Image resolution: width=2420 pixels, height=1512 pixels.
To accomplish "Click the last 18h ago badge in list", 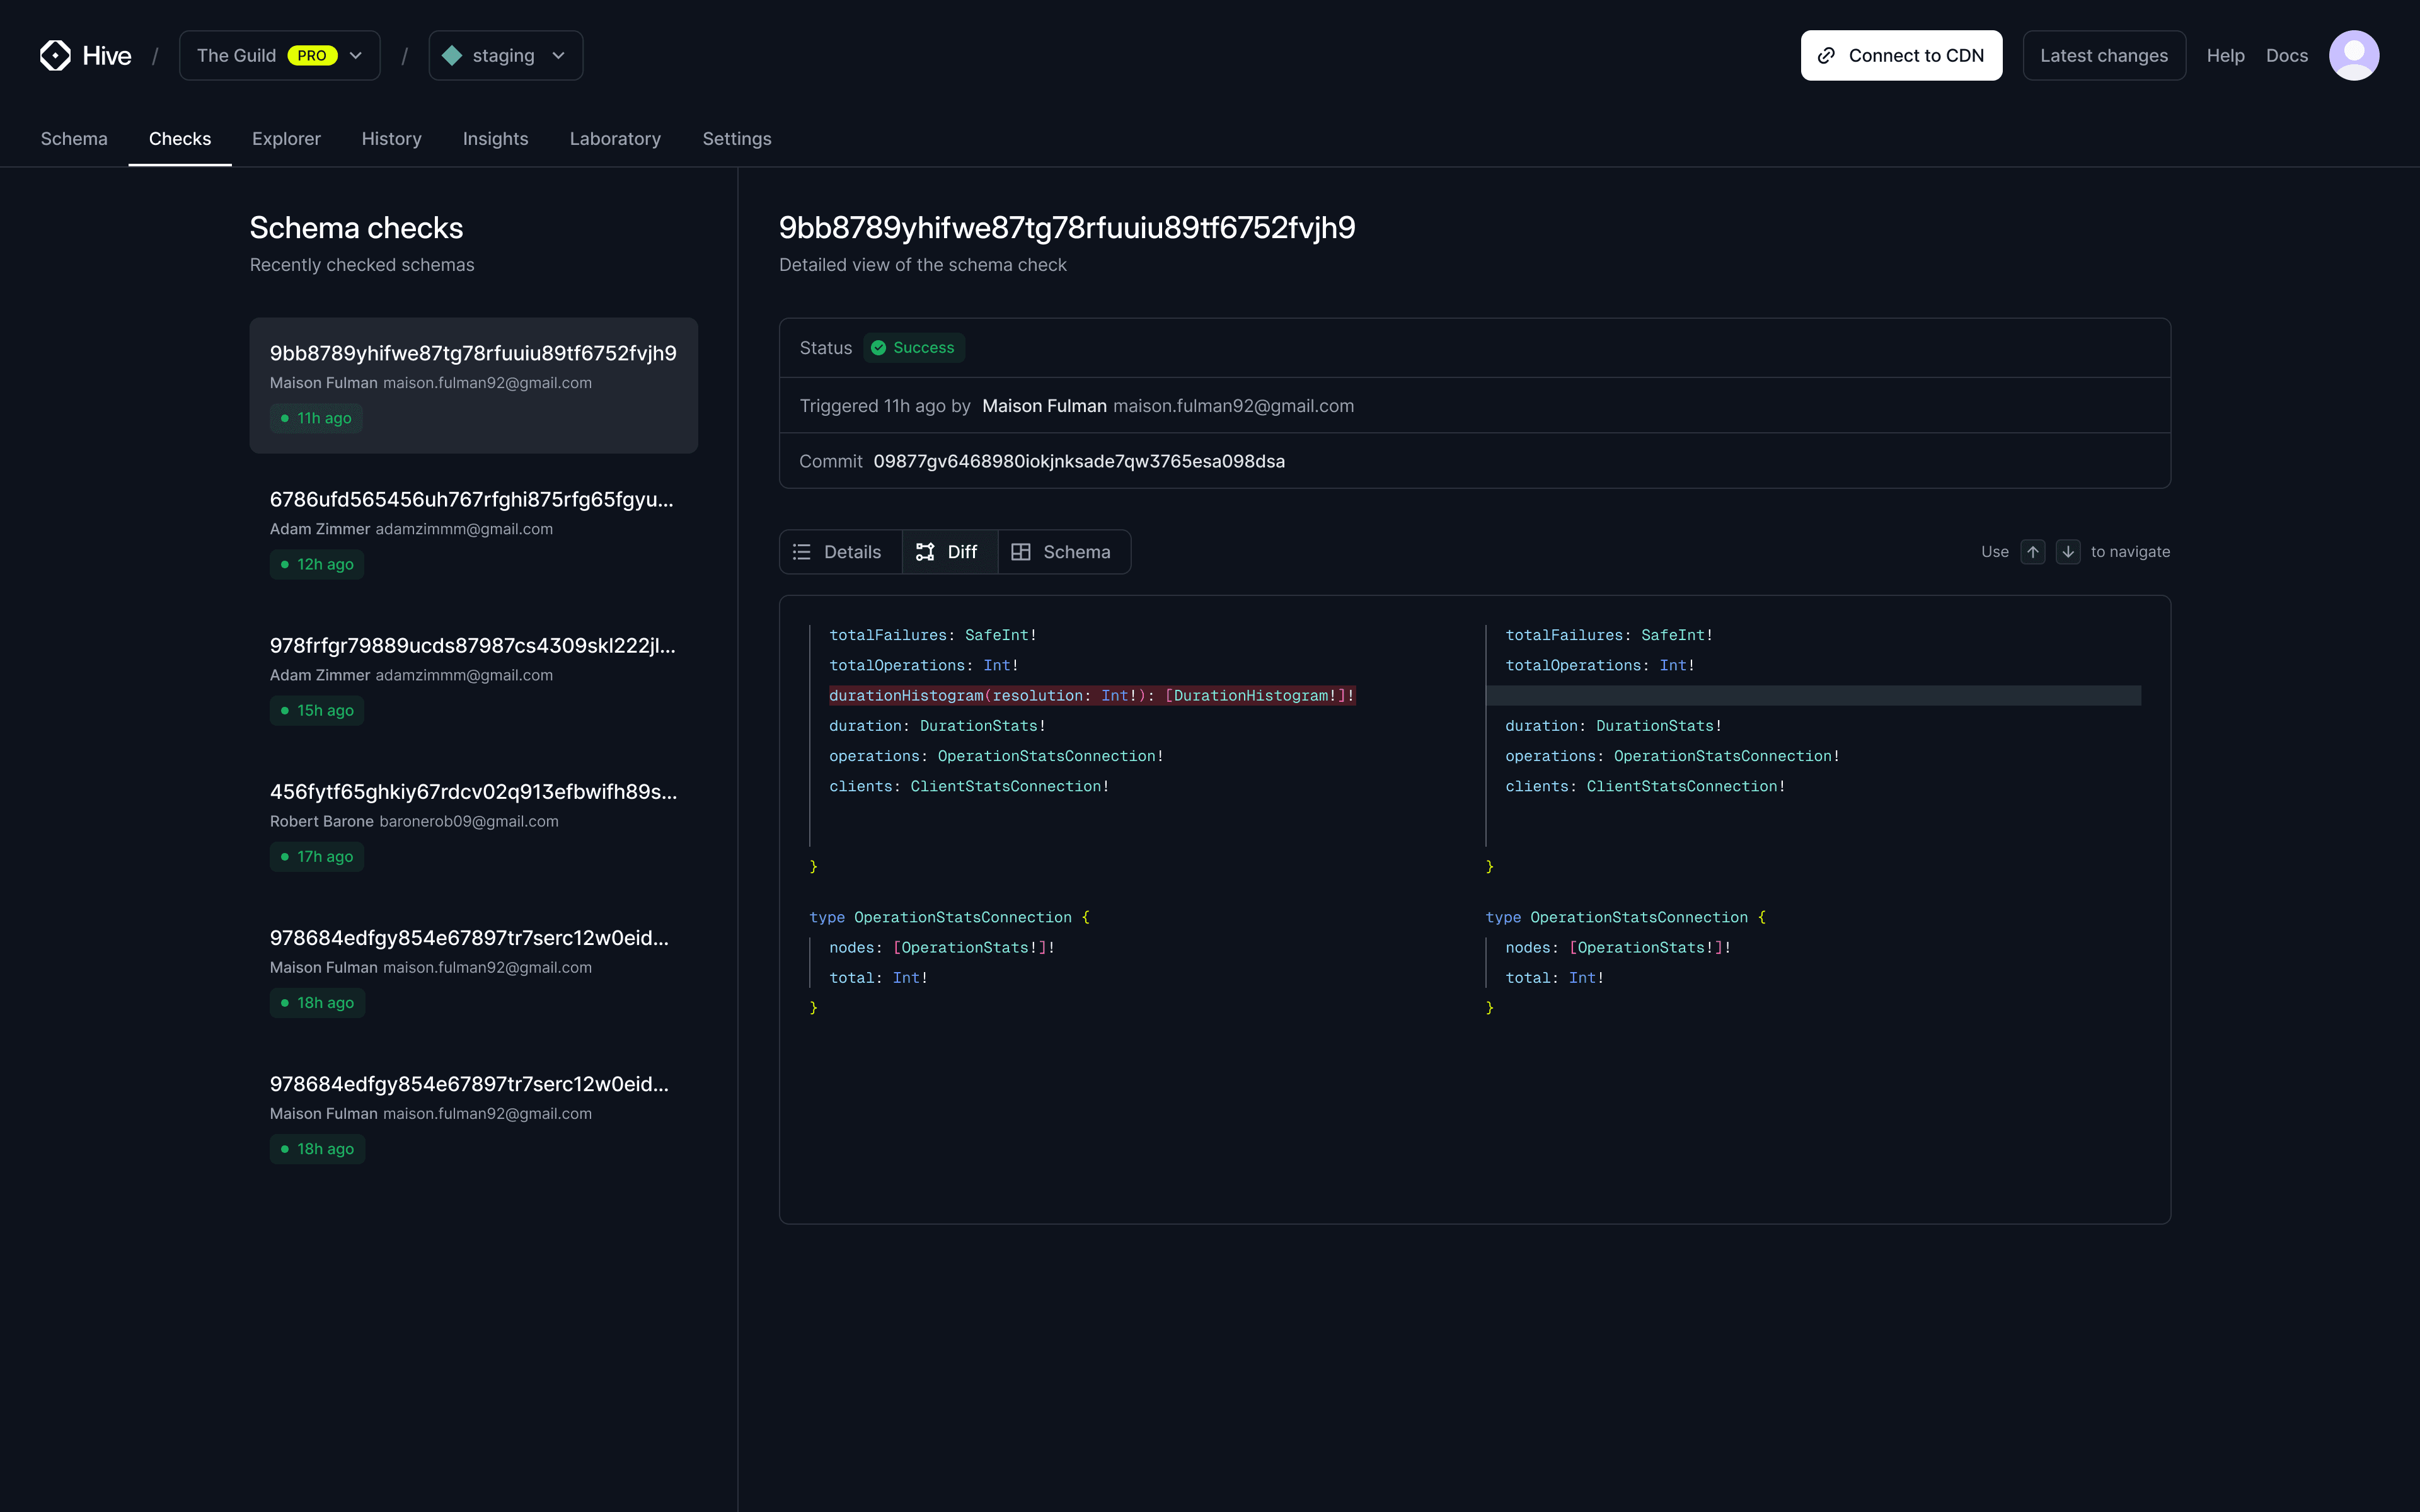I will (317, 1149).
